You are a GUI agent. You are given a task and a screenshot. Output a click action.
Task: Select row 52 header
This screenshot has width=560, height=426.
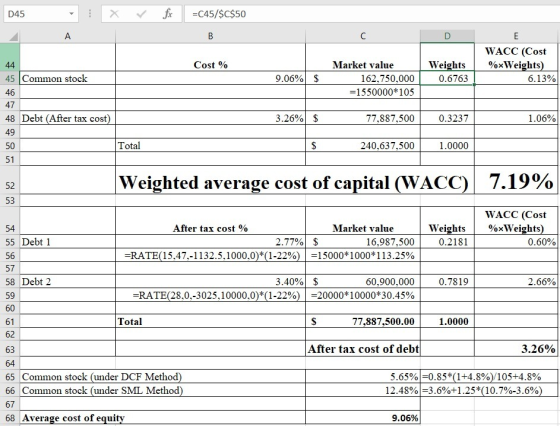pos(10,180)
